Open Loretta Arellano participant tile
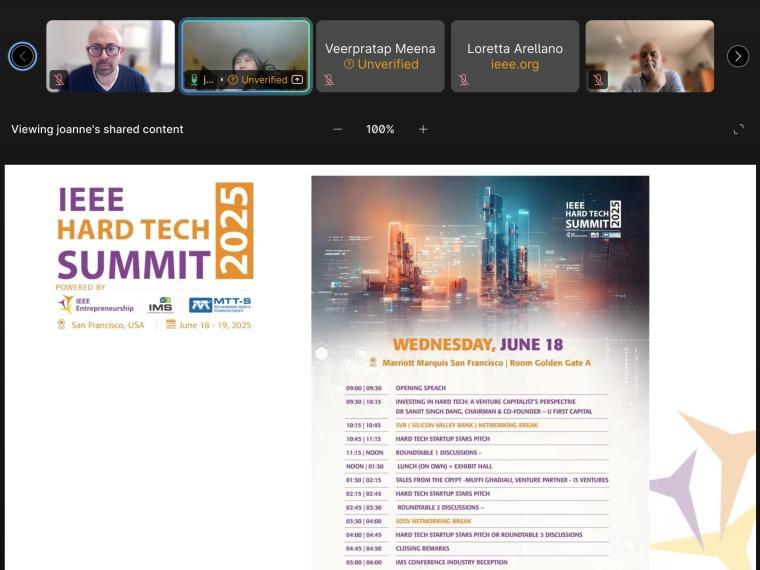This screenshot has width=760, height=570. (x=515, y=56)
